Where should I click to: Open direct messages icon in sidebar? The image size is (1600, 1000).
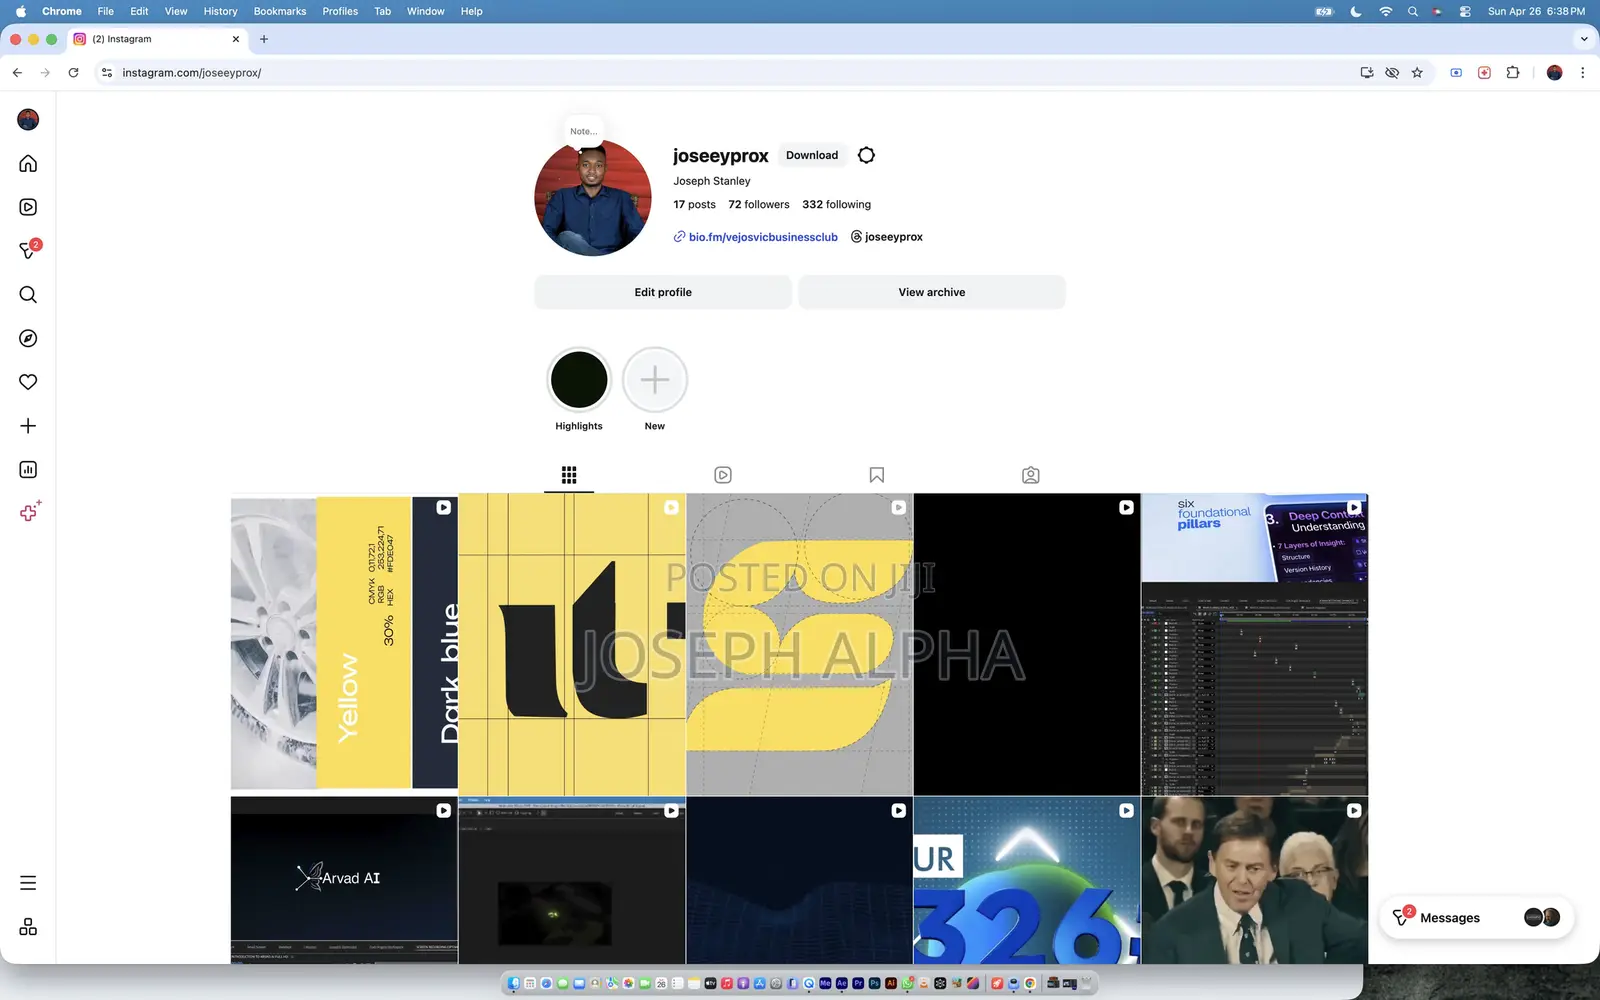pos(28,250)
